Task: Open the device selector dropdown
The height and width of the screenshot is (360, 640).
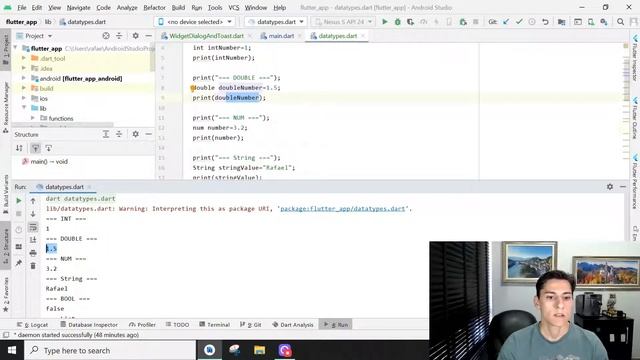Action: pyautogui.click(x=196, y=22)
